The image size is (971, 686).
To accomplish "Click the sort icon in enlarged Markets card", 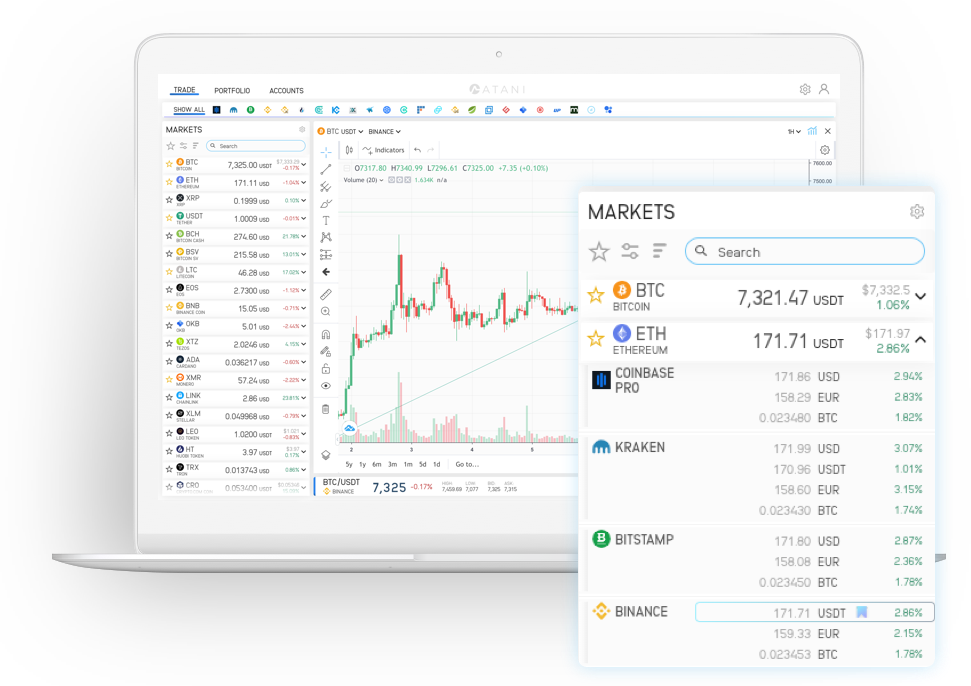I will tap(660, 251).
